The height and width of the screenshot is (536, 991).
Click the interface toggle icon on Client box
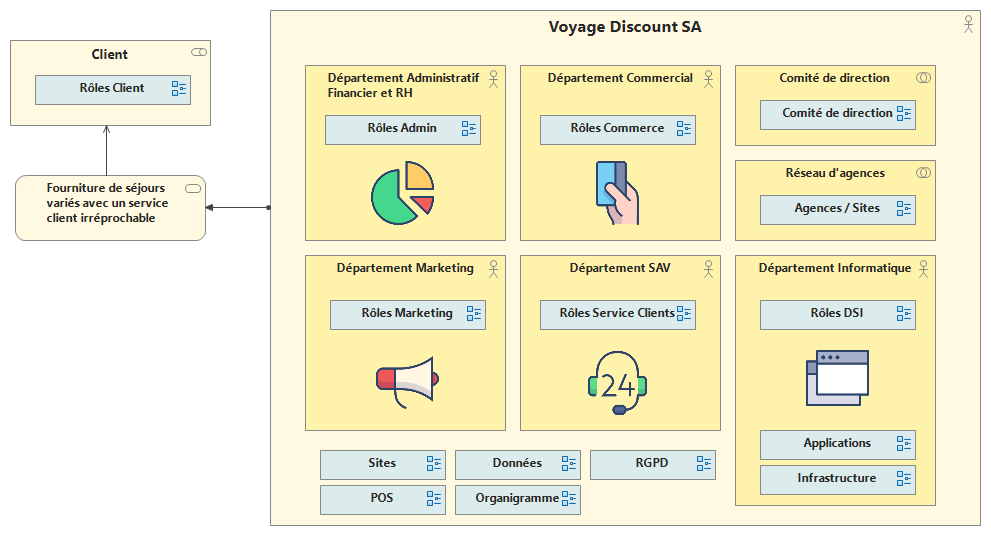199,52
